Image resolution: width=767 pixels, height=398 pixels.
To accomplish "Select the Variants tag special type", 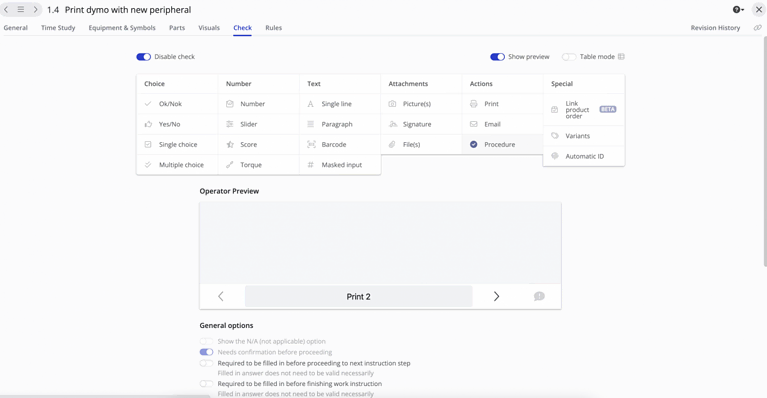I will [x=584, y=136].
